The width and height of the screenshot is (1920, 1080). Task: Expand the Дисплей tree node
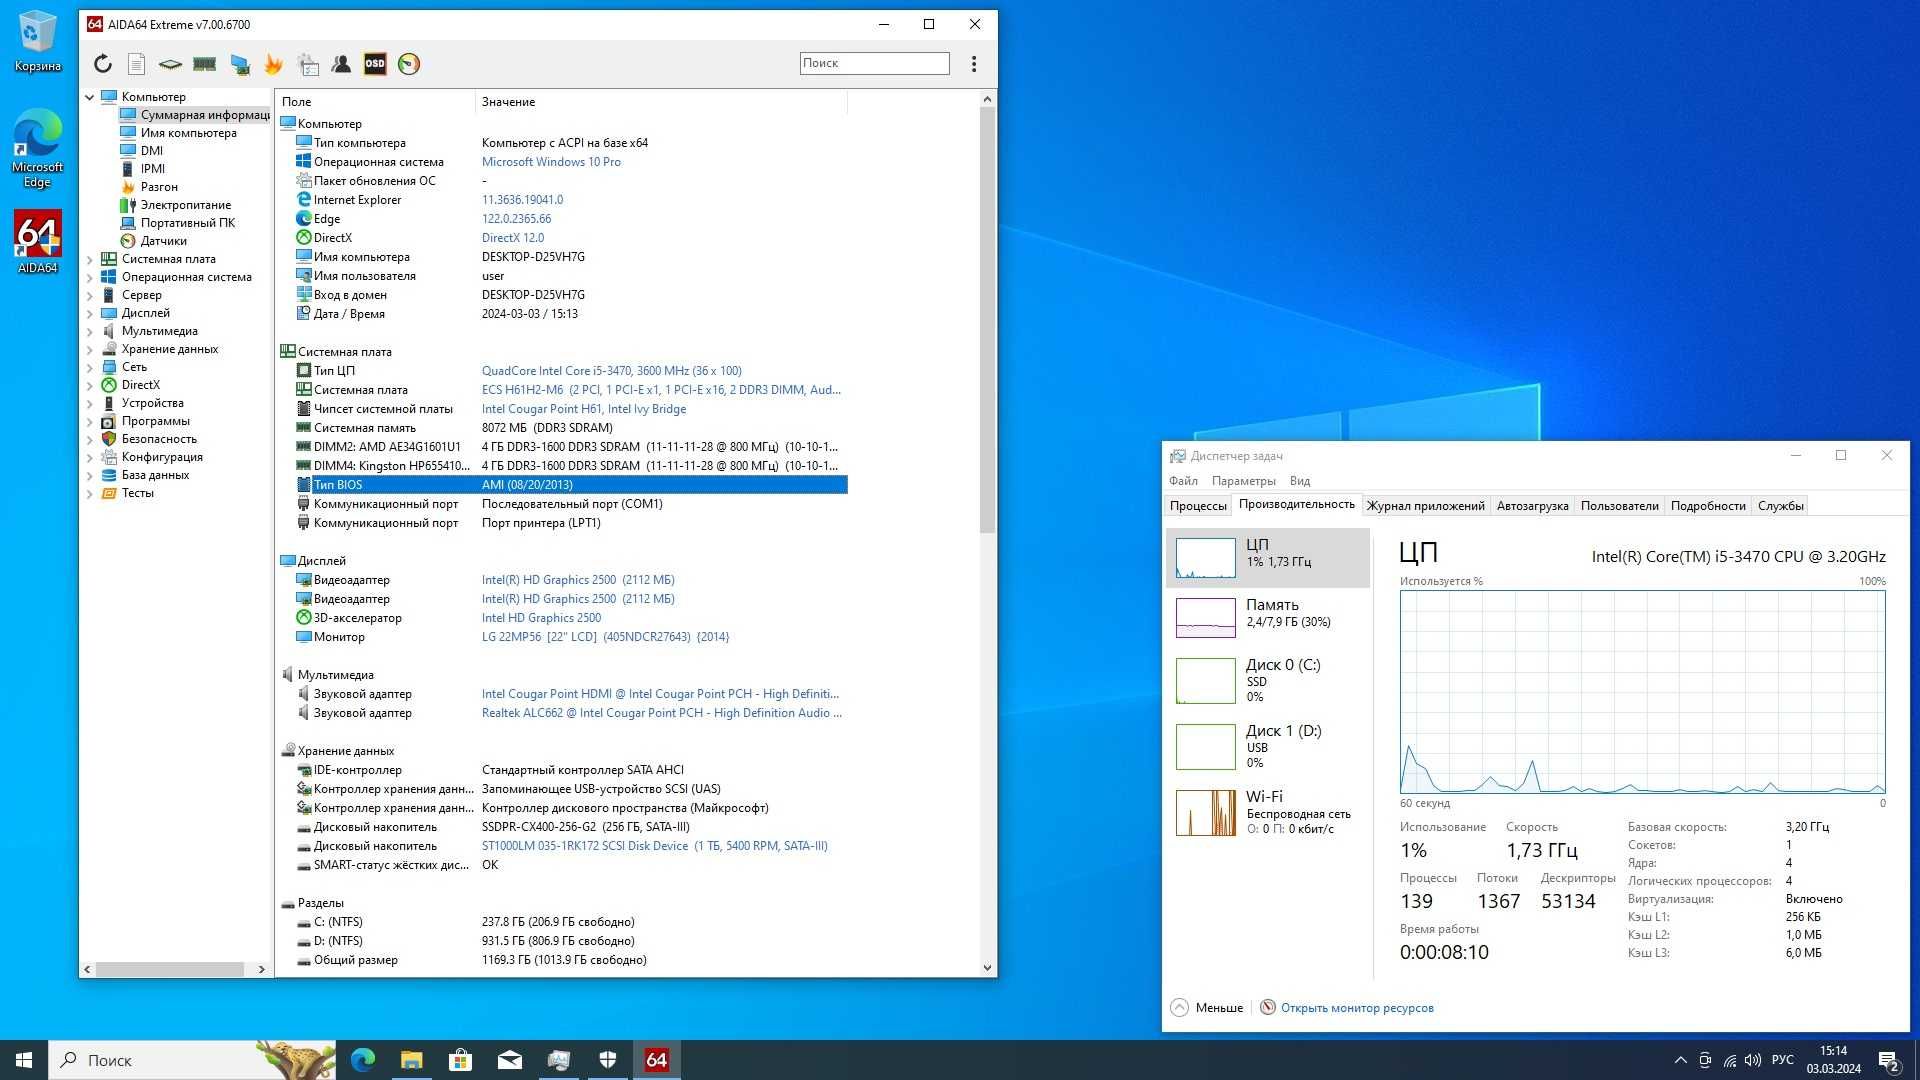90,313
